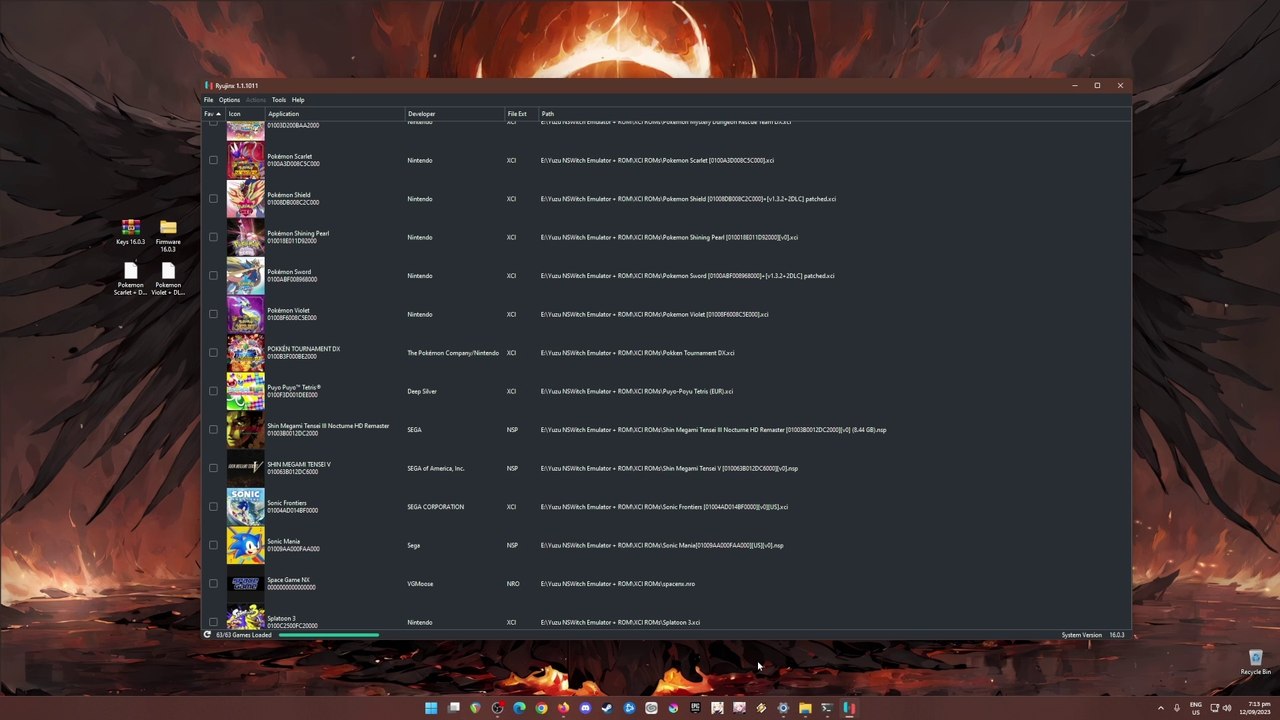Screen dimensions: 1280x720
Task: Click the Pokémon Scarlet game cover icon
Action: click(245, 160)
